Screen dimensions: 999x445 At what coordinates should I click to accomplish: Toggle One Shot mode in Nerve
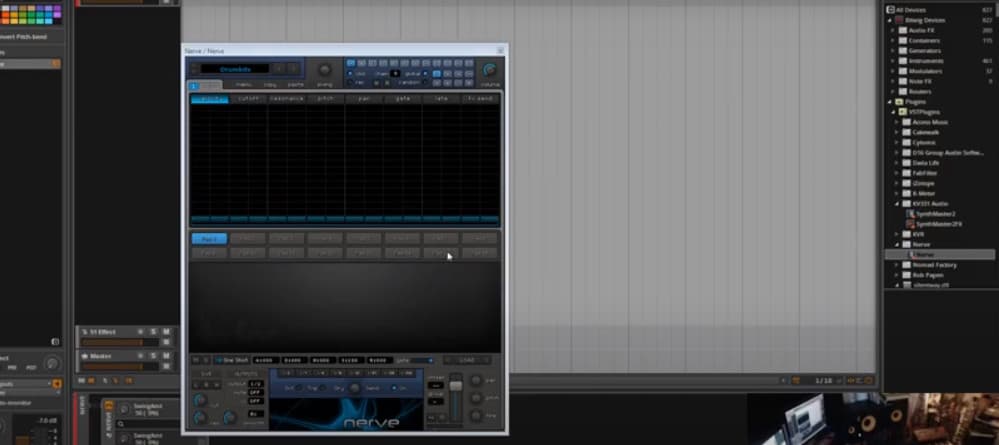click(x=232, y=360)
